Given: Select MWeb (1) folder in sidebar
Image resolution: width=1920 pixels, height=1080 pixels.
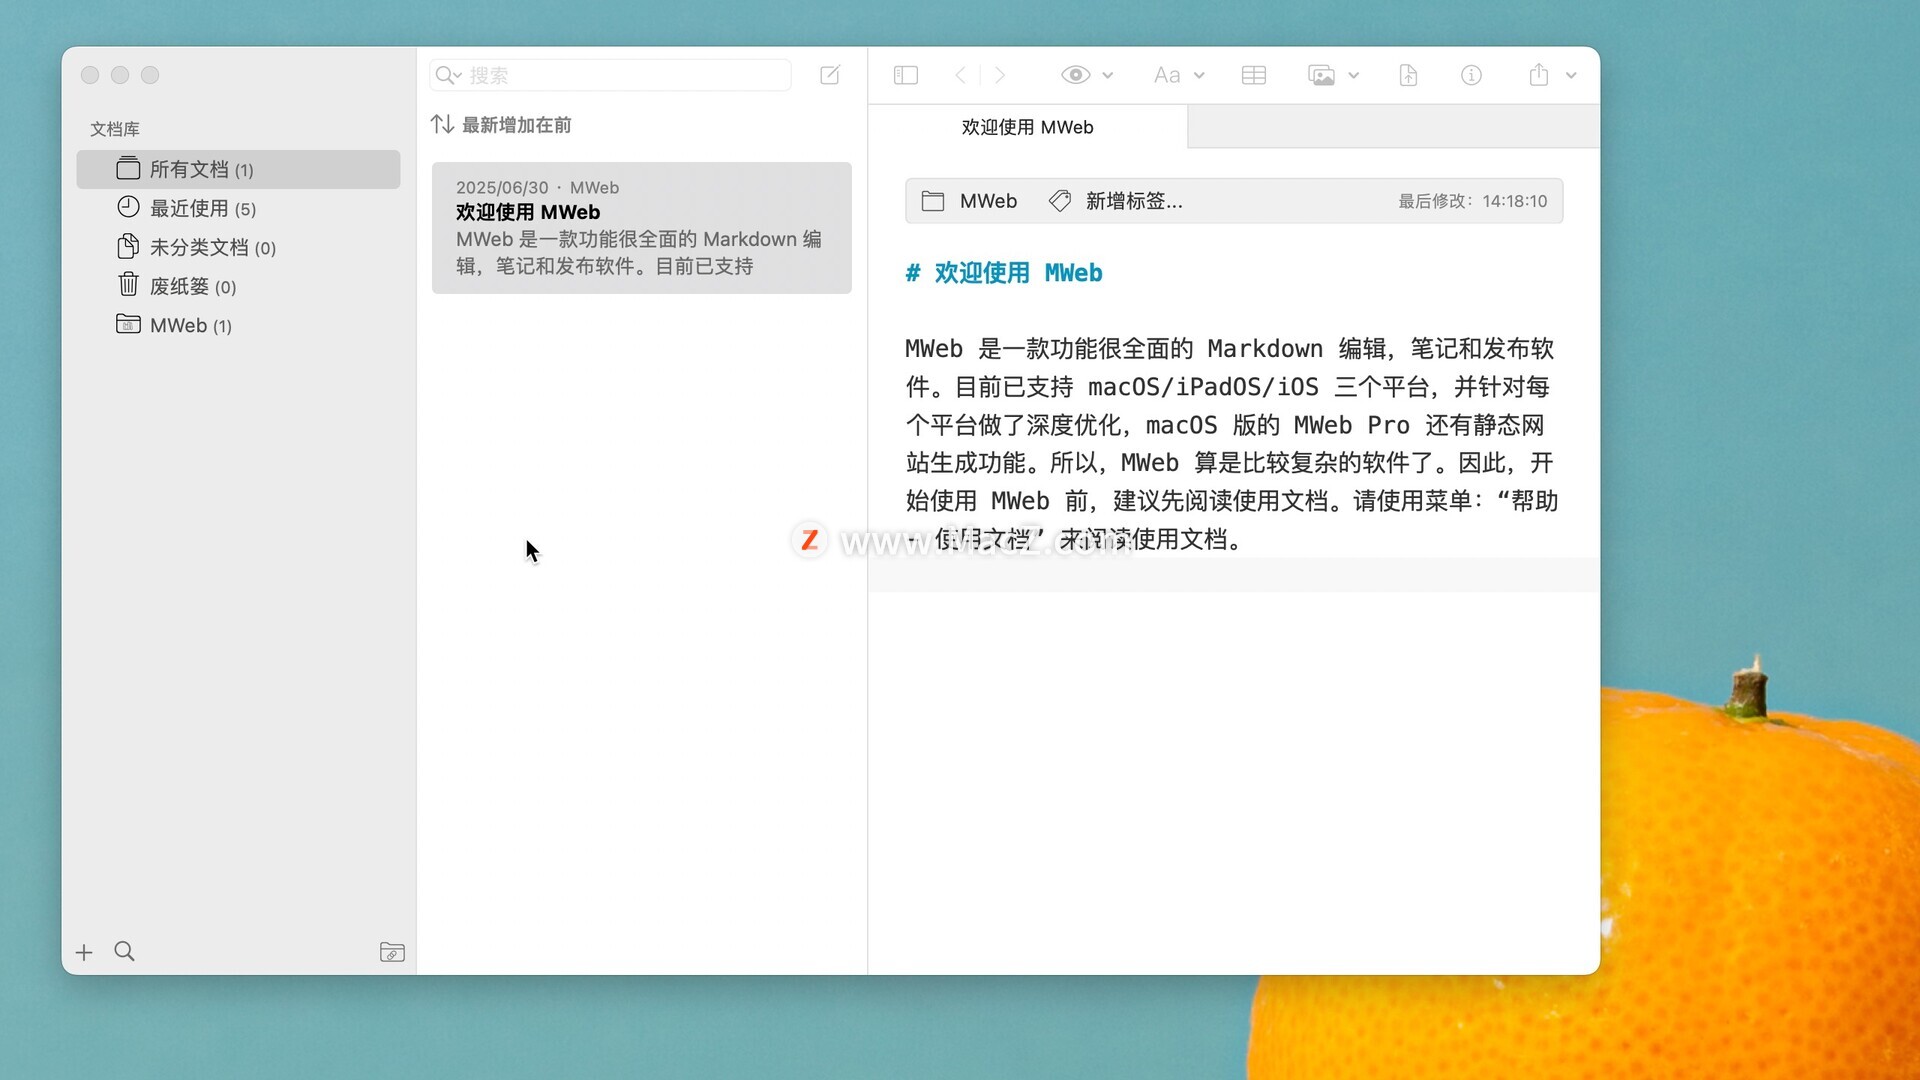Looking at the screenshot, I should coord(238,325).
